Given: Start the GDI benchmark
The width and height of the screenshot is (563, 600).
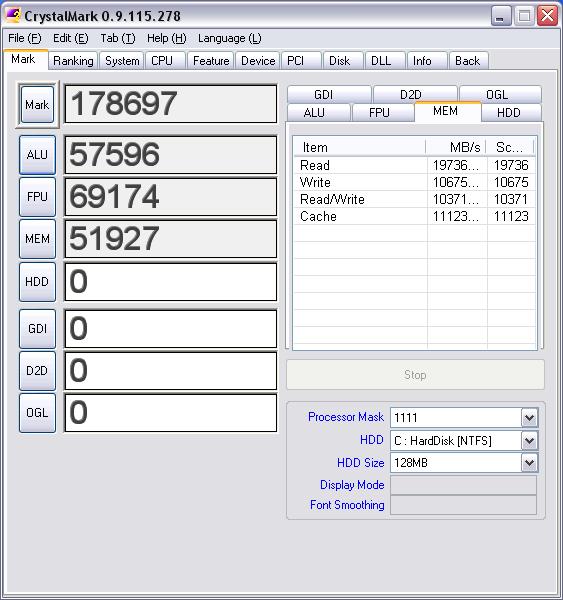Looking at the screenshot, I should click(x=37, y=329).
